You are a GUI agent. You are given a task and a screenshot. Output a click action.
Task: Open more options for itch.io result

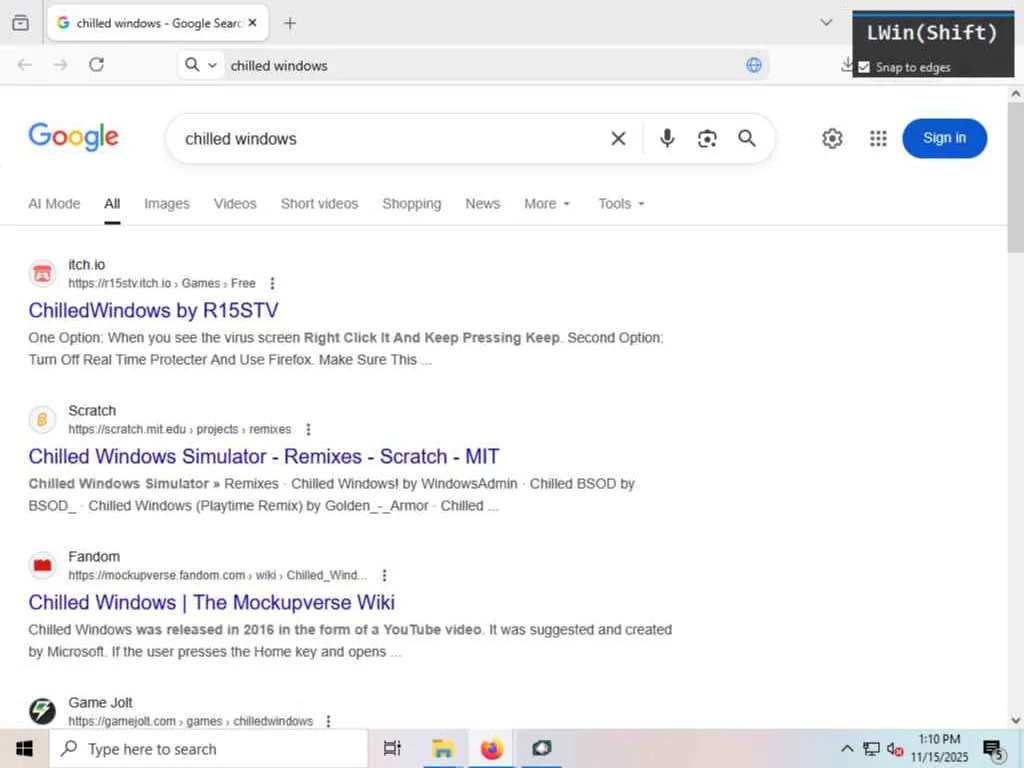click(x=272, y=283)
